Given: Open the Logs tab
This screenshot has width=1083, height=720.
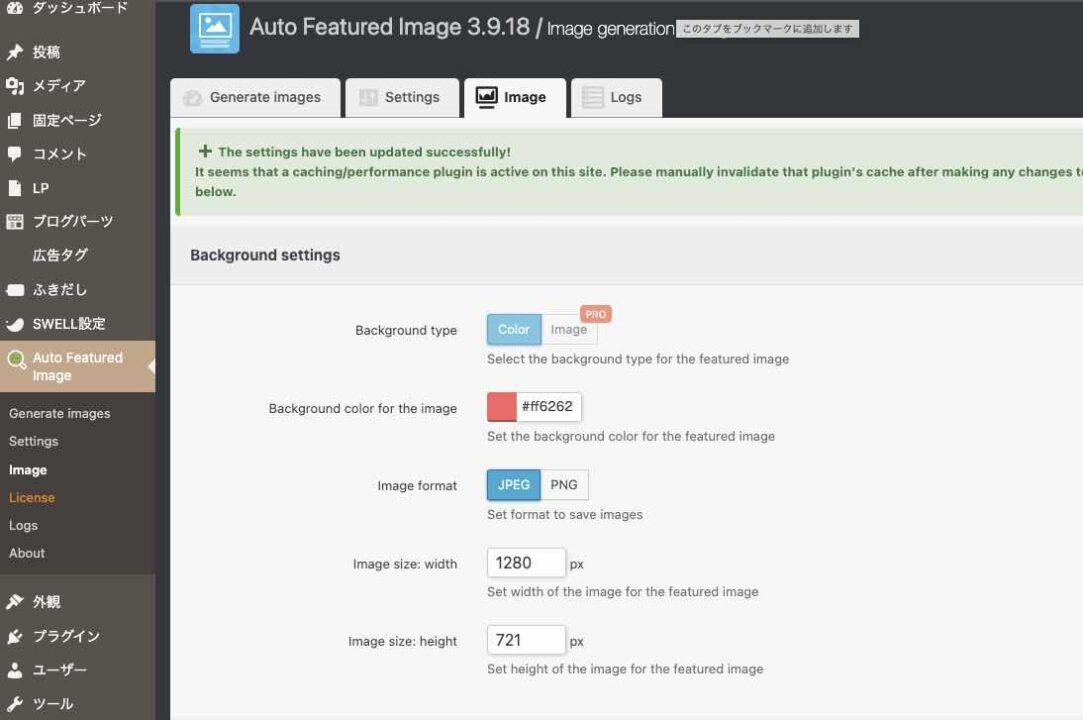Looking at the screenshot, I should pos(616,97).
